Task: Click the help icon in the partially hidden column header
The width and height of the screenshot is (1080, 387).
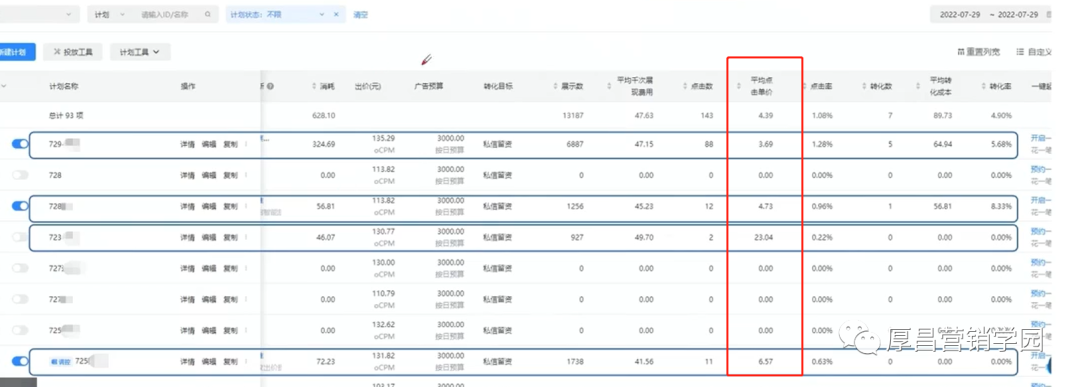Action: [270, 86]
